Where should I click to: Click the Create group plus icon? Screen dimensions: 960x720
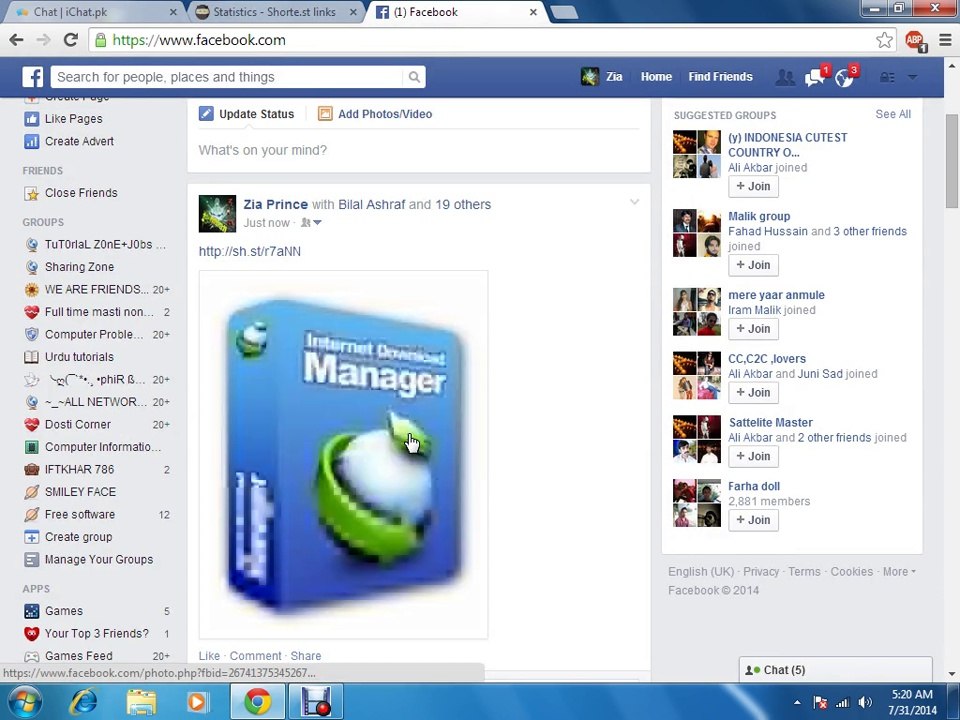coord(31,537)
